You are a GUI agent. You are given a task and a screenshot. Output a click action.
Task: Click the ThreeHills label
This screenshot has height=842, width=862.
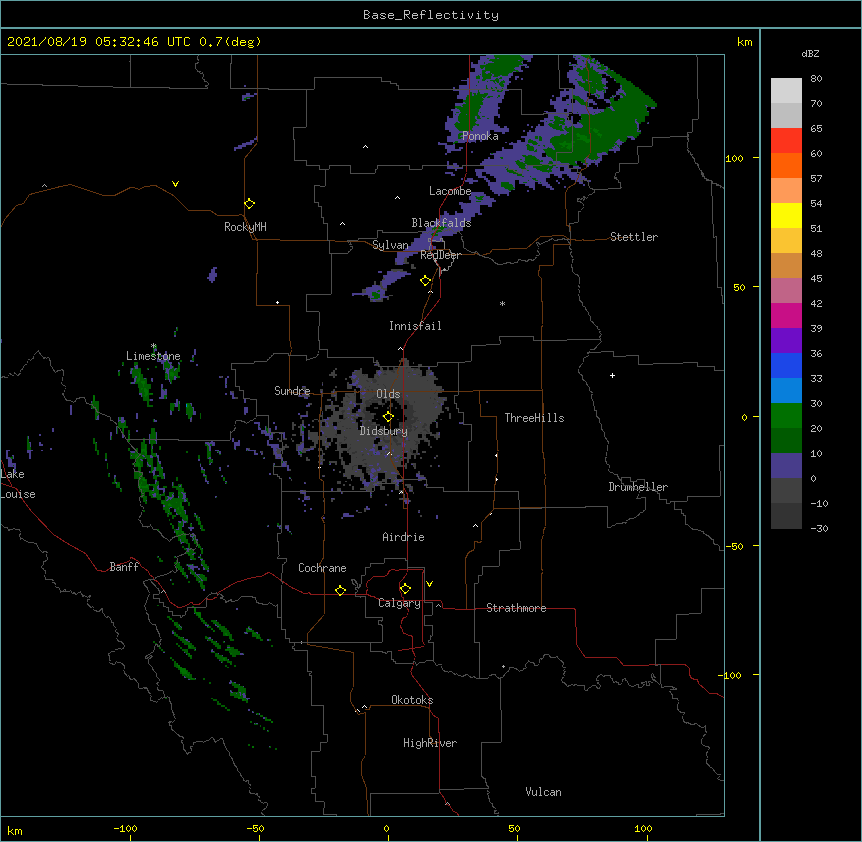click(534, 418)
